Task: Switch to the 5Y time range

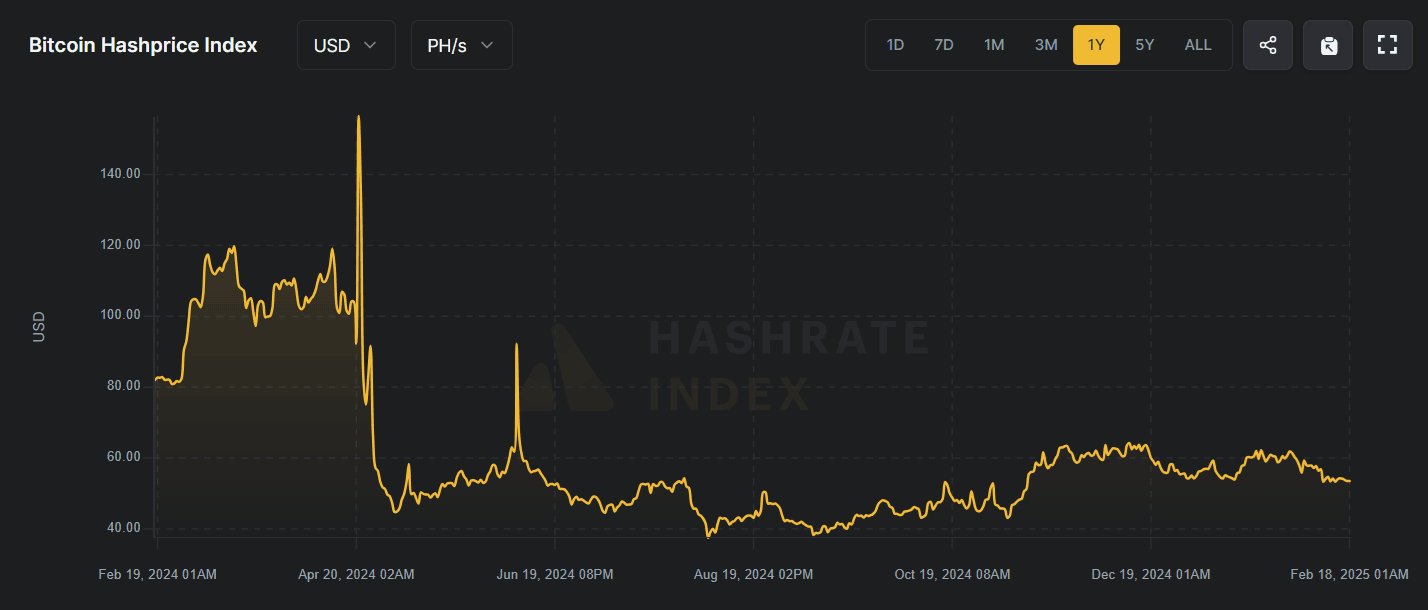Action: pos(1145,45)
